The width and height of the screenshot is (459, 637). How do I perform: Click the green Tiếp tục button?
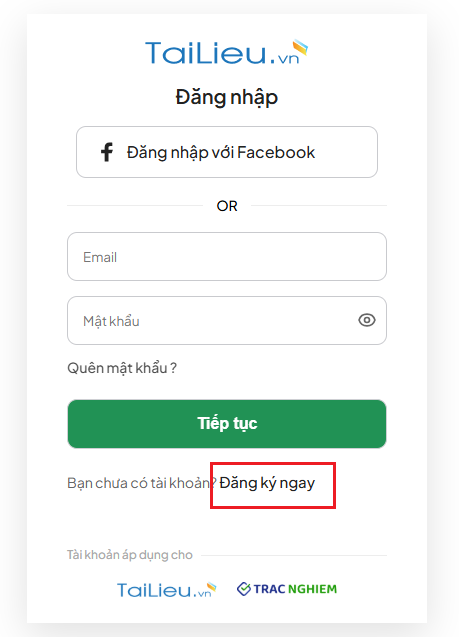[227, 424]
